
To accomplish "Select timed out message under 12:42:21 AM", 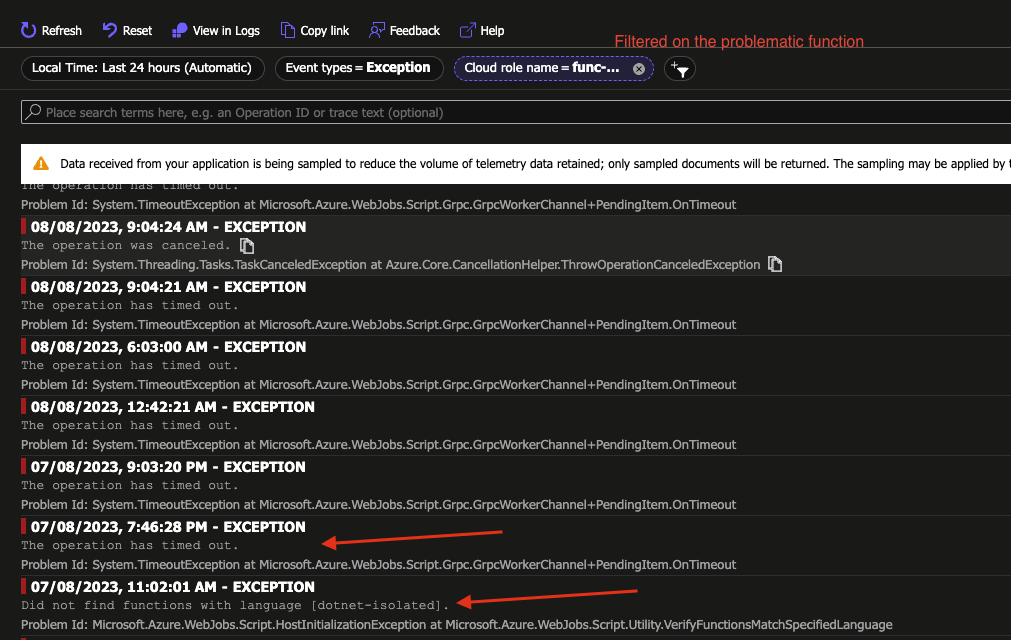I will point(130,425).
